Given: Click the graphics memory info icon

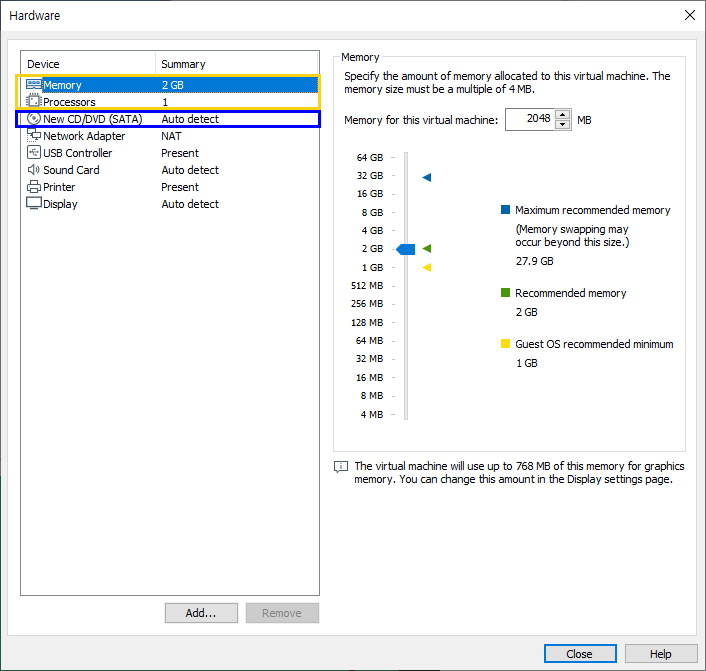Looking at the screenshot, I should coord(341,467).
